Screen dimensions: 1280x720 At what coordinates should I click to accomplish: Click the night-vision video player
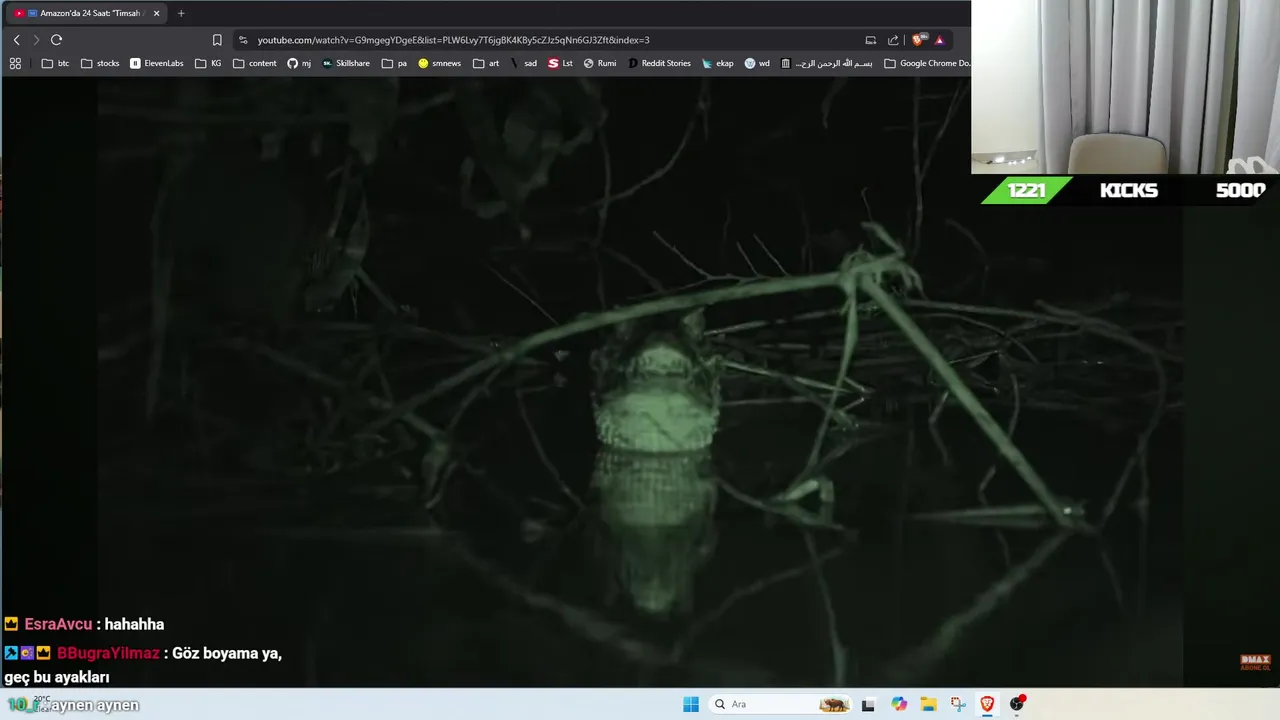640,382
